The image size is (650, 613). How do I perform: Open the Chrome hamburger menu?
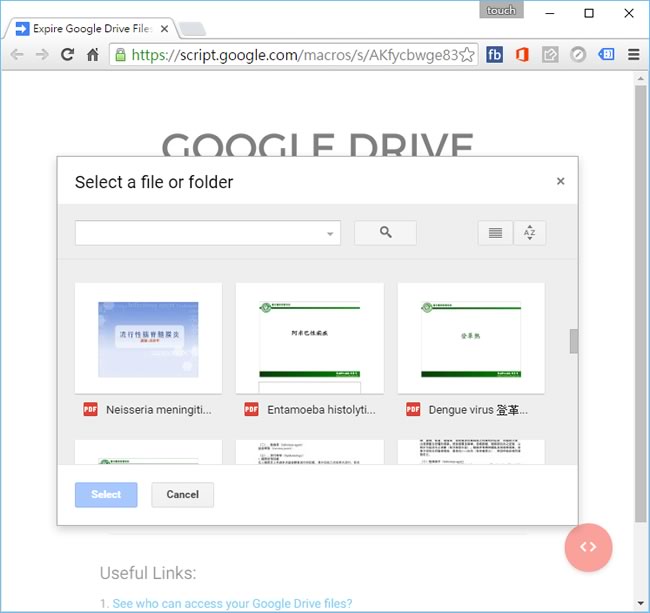(633, 54)
